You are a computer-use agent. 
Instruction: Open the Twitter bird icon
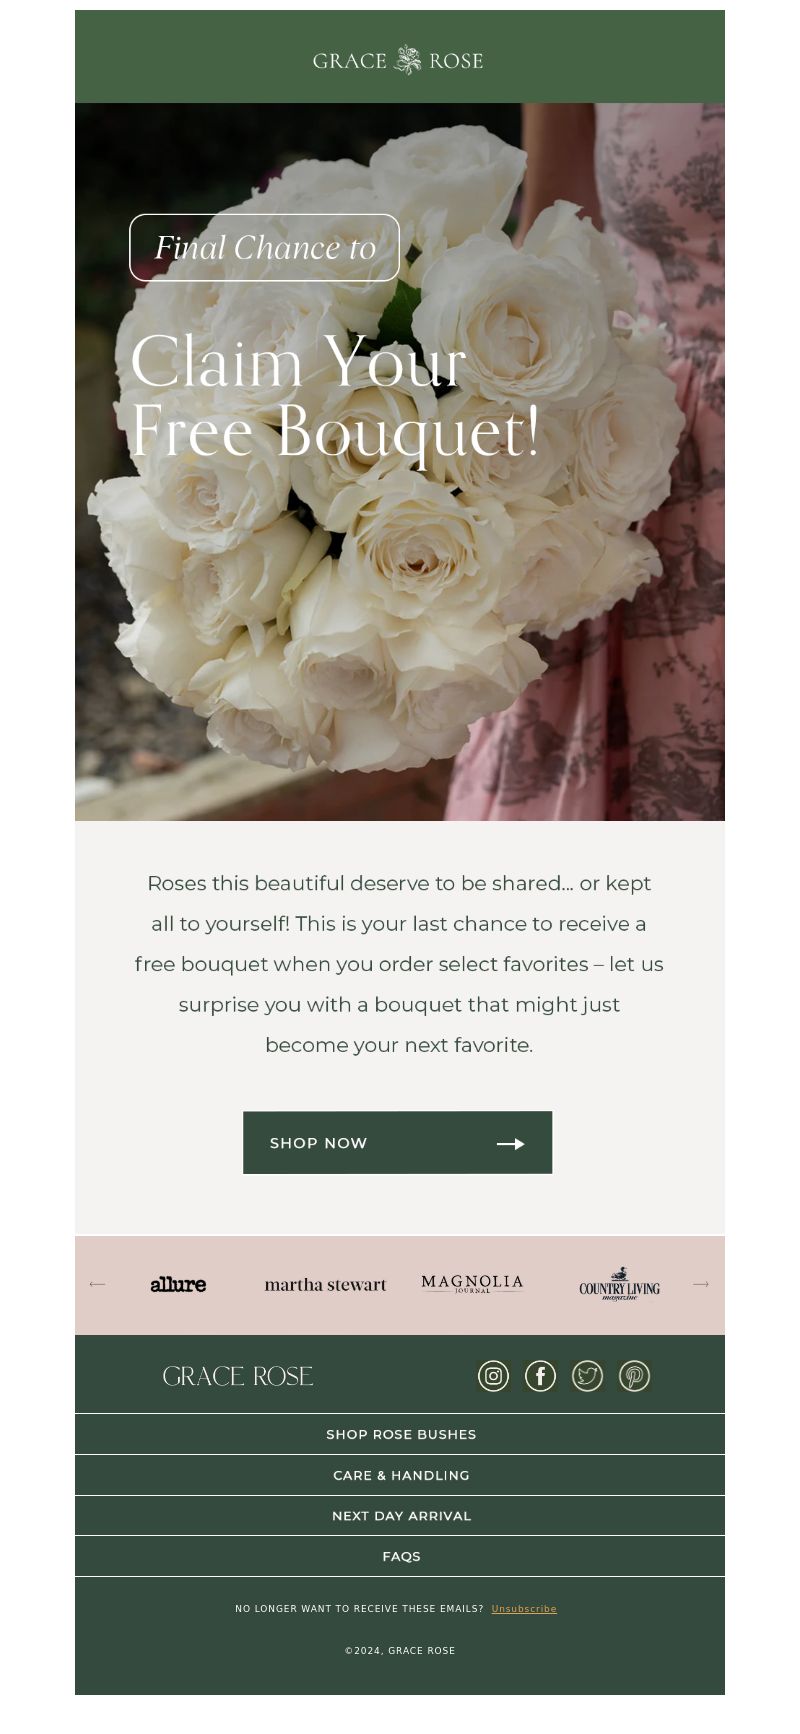[587, 1376]
